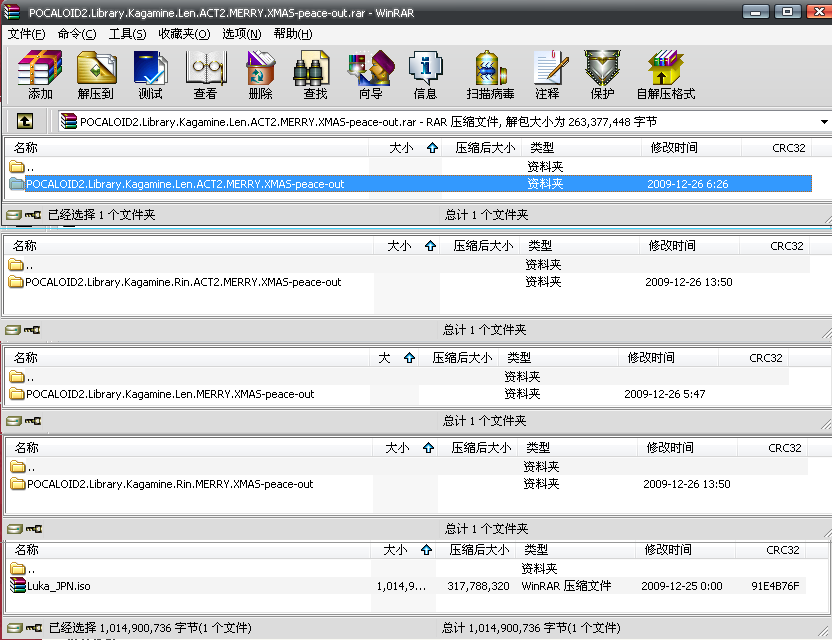This screenshot has height=640, width=832.
Task: Select the Kagamine.Rin.MERRY.XMAS-peace-out folder name
Action: pyautogui.click(x=170, y=484)
